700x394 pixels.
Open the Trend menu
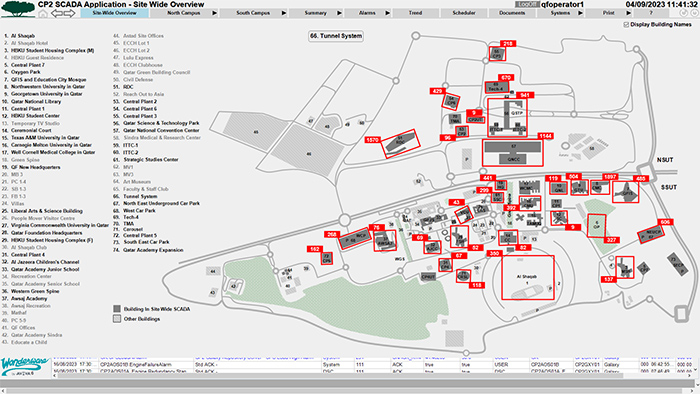[x=415, y=13]
